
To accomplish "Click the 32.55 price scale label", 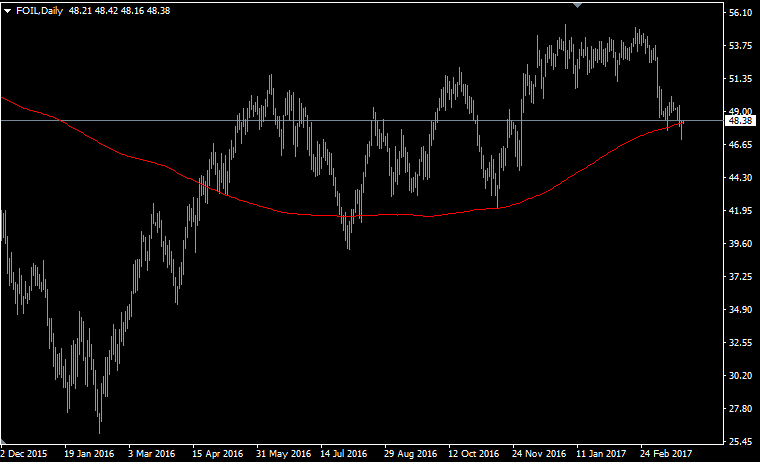I will tap(740, 342).
